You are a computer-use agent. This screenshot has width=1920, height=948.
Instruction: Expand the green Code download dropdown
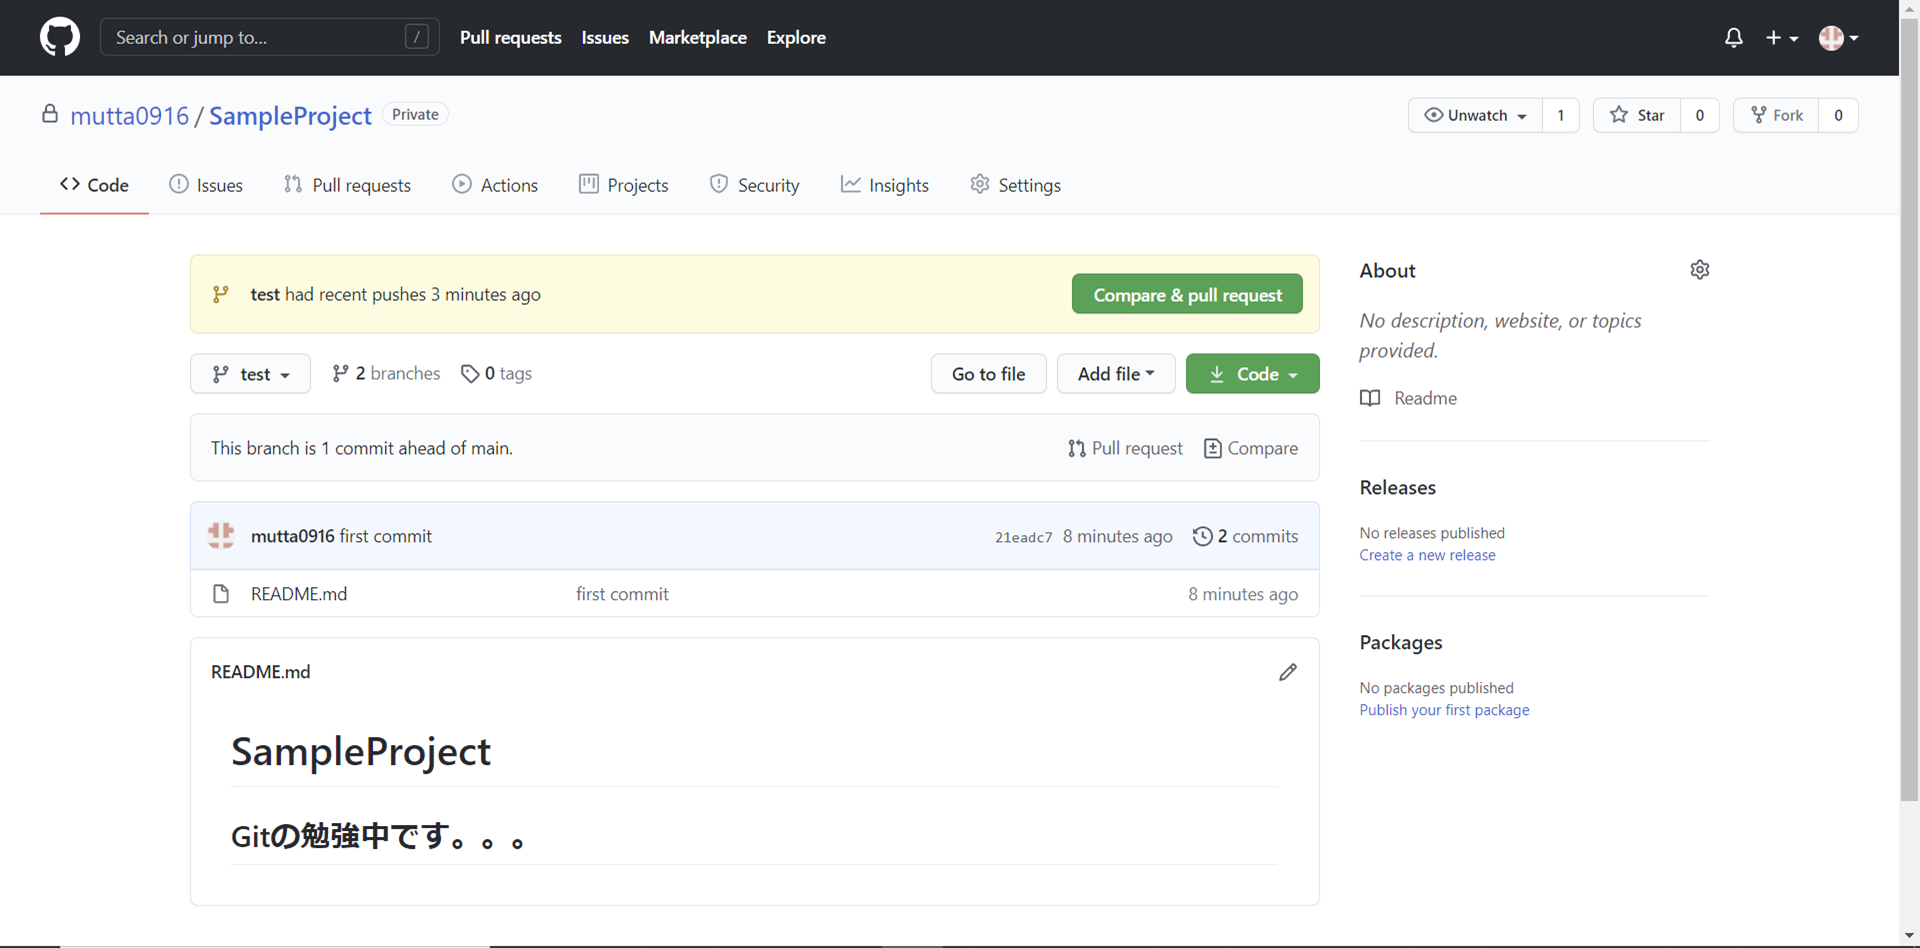click(x=1252, y=374)
